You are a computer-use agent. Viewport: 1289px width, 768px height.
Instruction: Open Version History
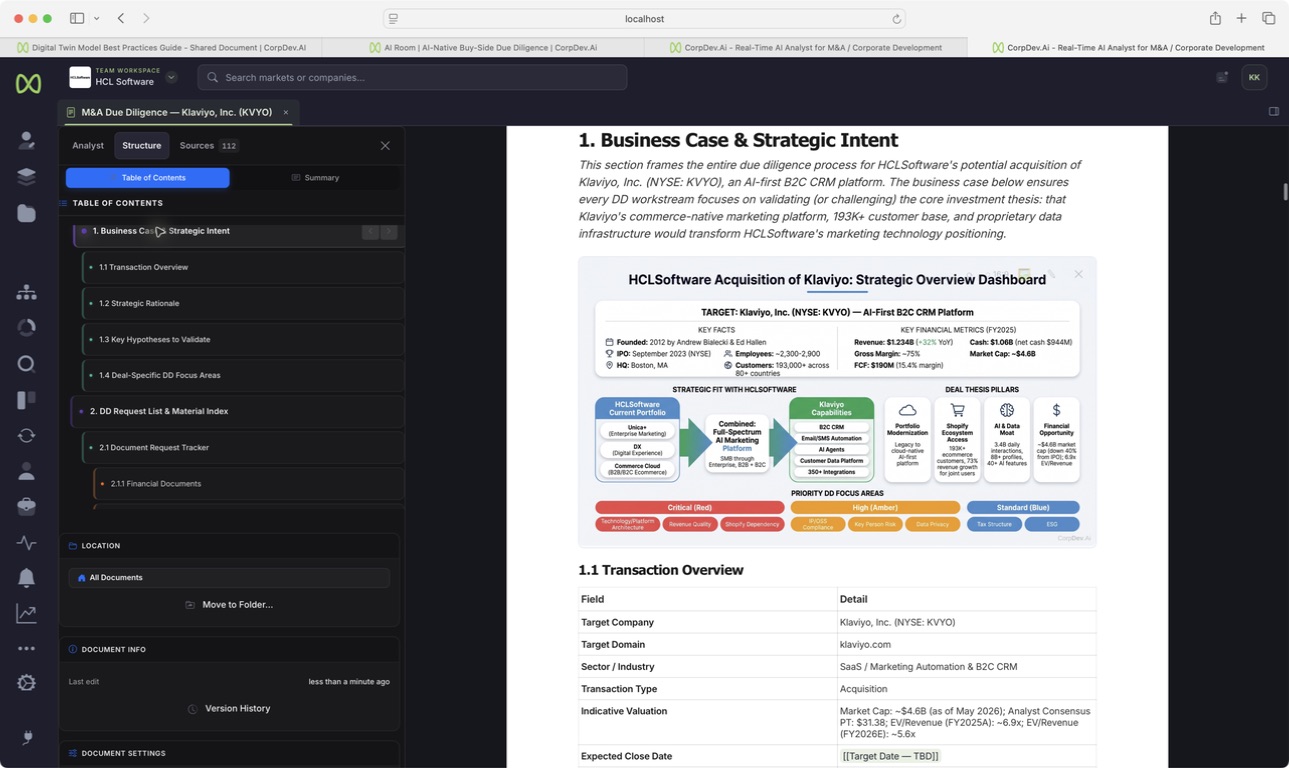pos(229,709)
